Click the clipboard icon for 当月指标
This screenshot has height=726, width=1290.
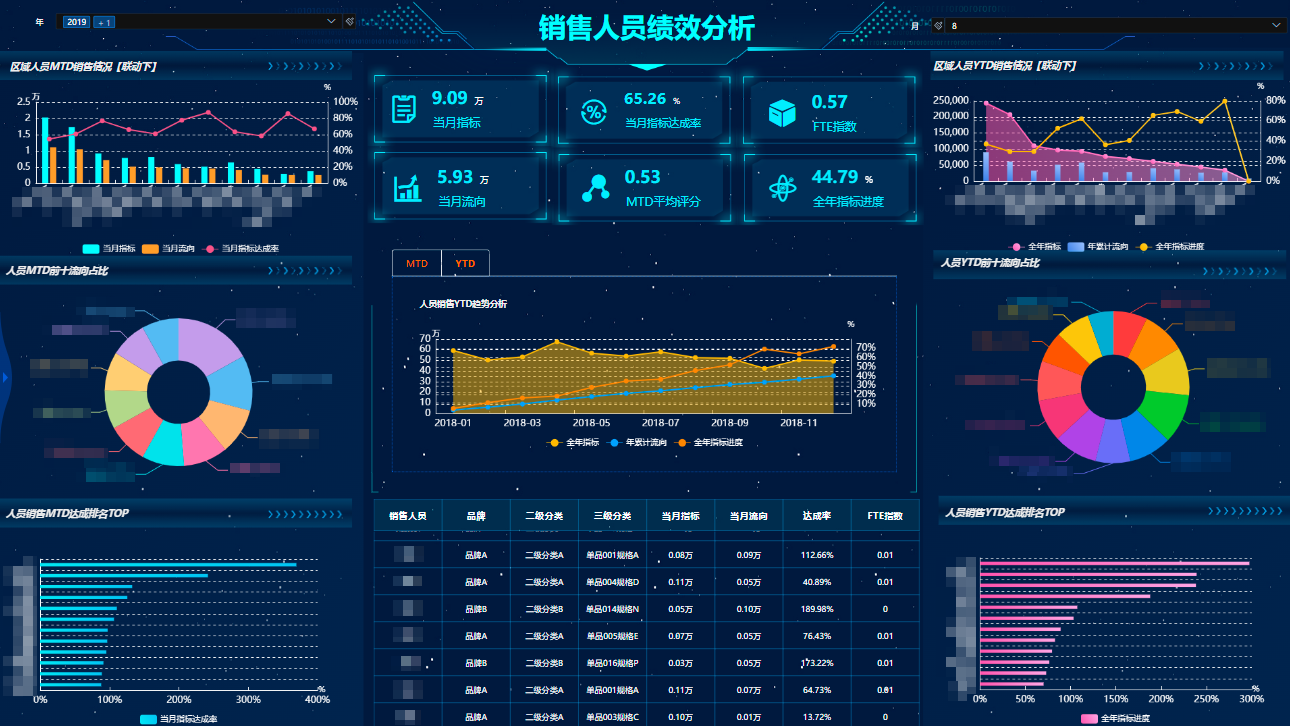pyautogui.click(x=404, y=109)
